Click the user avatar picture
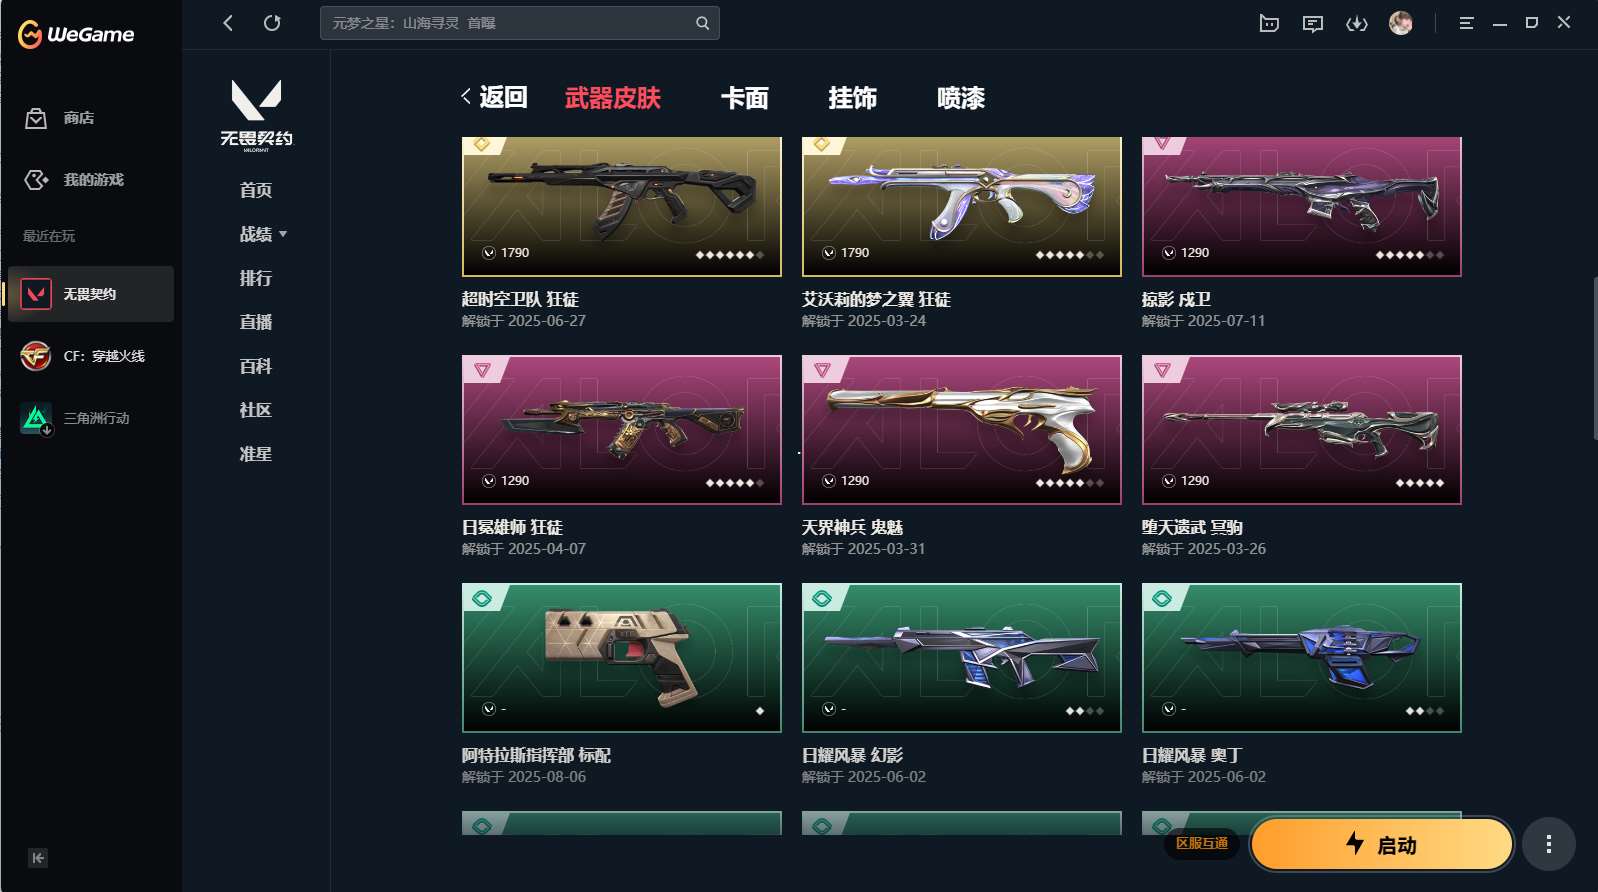The width and height of the screenshot is (1598, 892). 1401,23
